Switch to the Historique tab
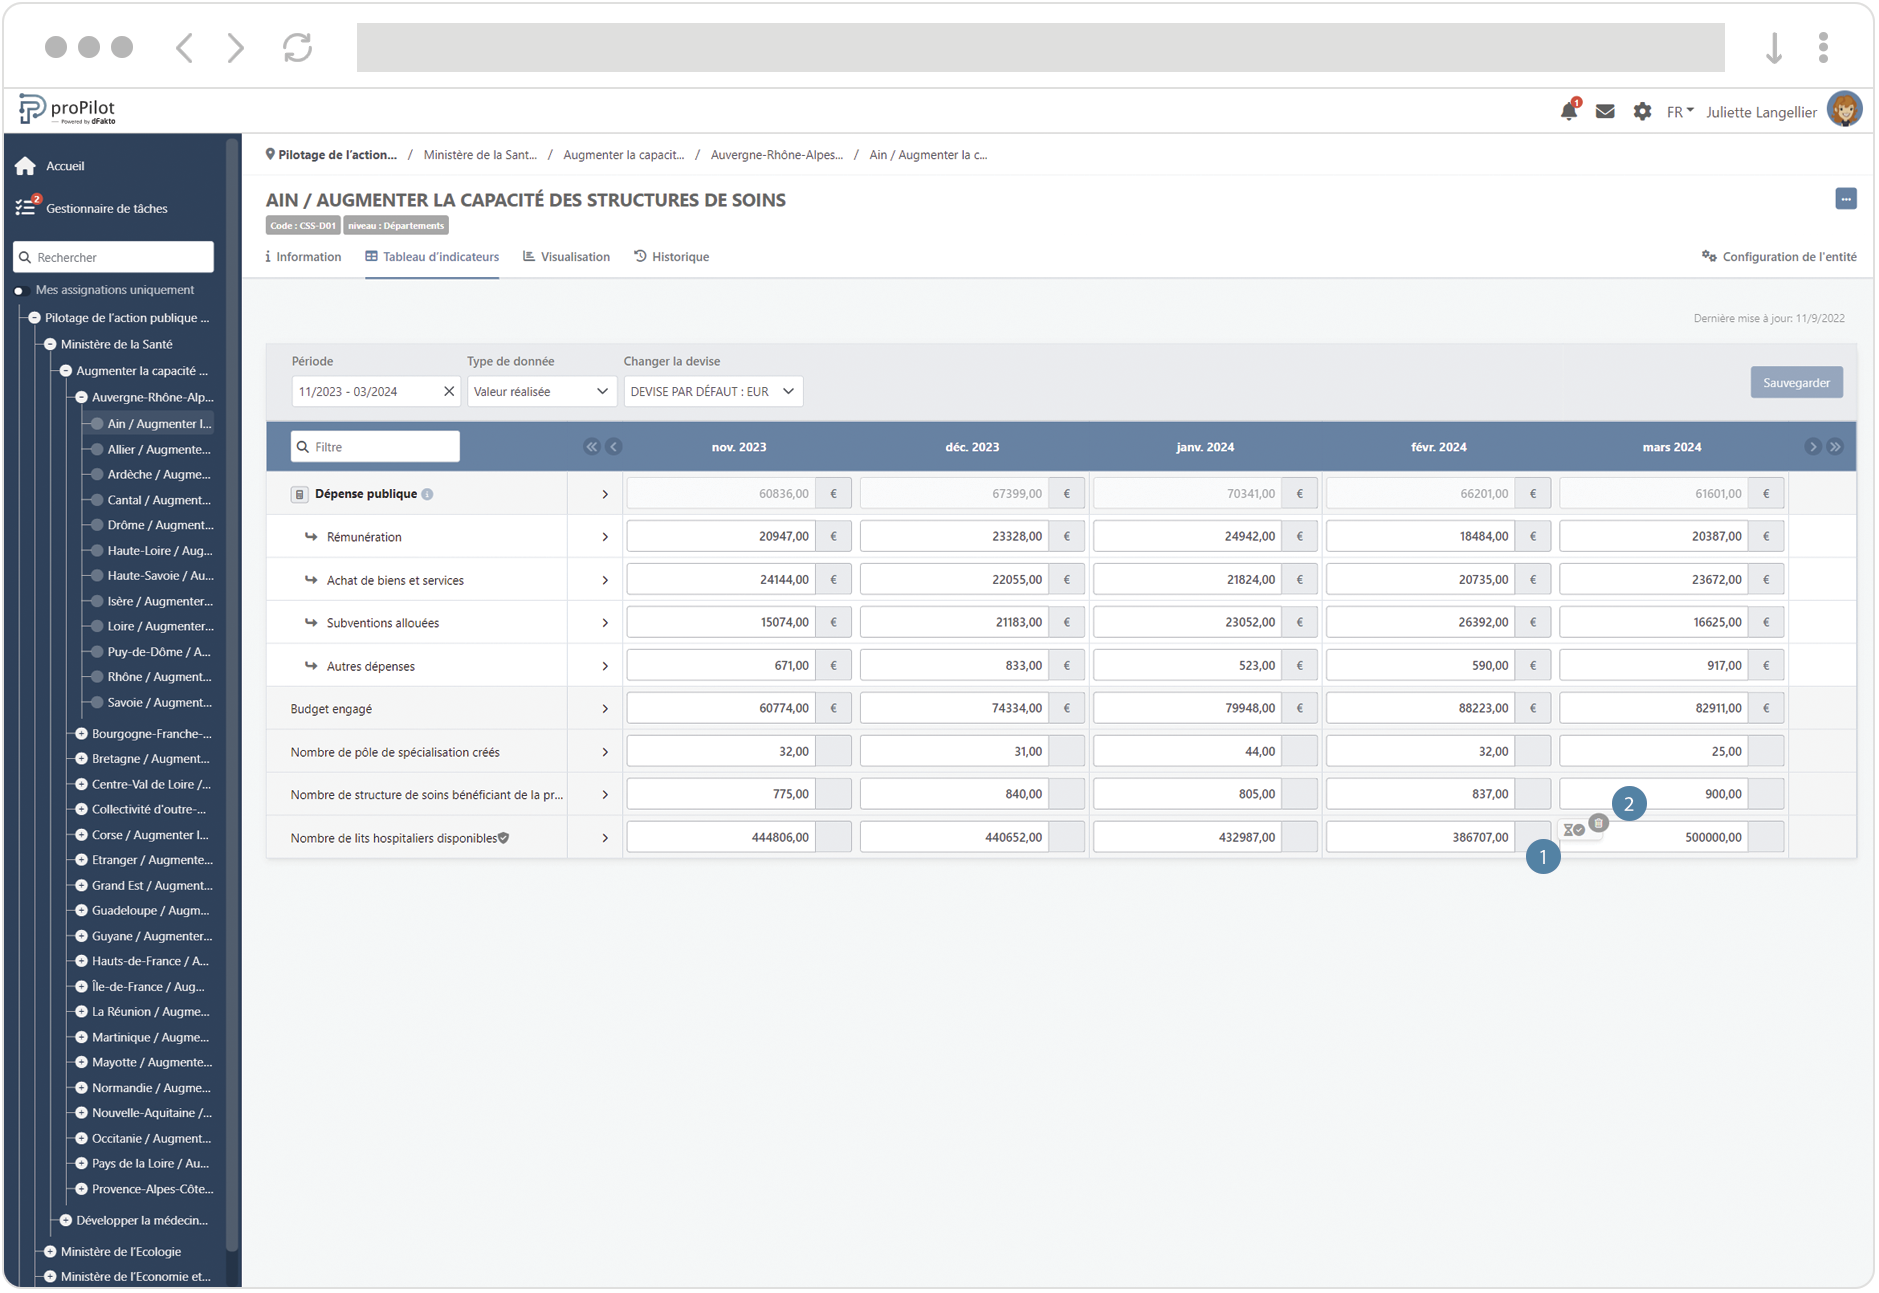 coord(671,257)
